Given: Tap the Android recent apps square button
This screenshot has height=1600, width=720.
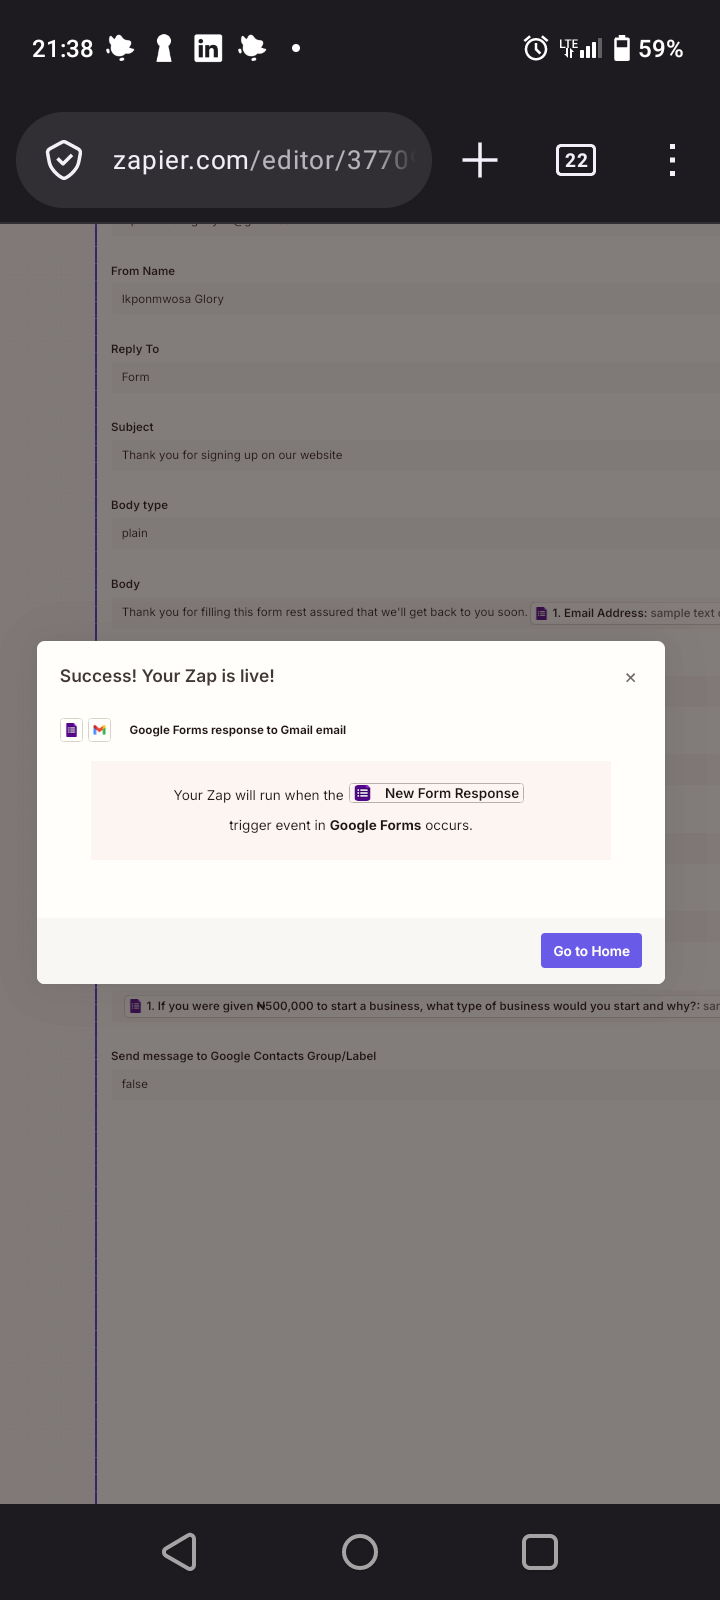Looking at the screenshot, I should point(540,1552).
